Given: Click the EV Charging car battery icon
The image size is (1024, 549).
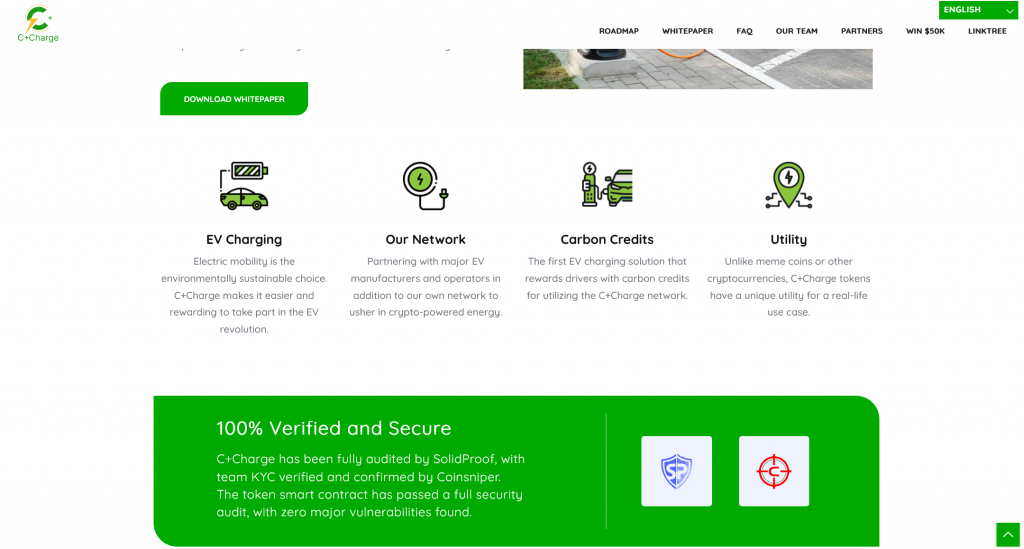Looking at the screenshot, I should [244, 186].
